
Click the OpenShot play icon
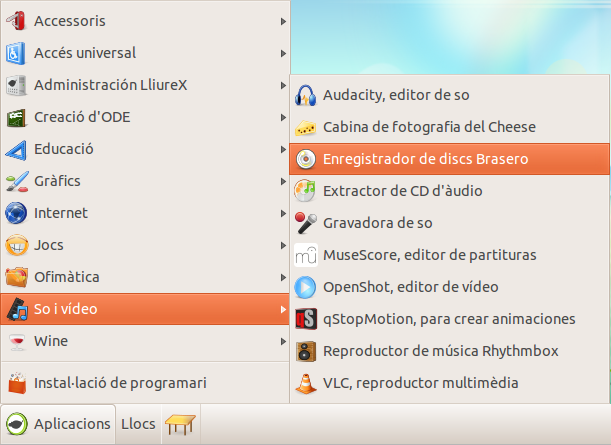(x=306, y=287)
